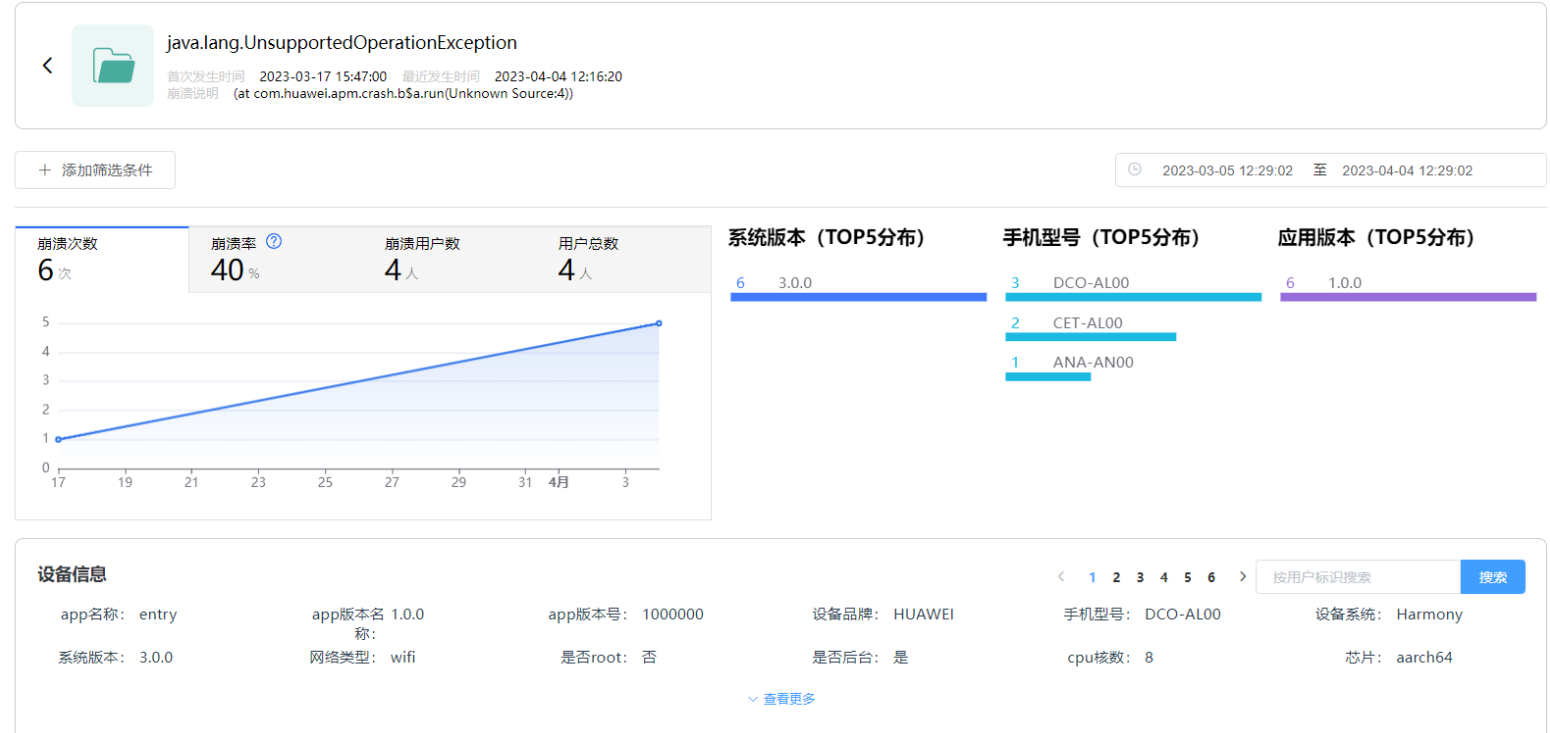
Task: Select page 1 in pagination
Action: [1093, 577]
